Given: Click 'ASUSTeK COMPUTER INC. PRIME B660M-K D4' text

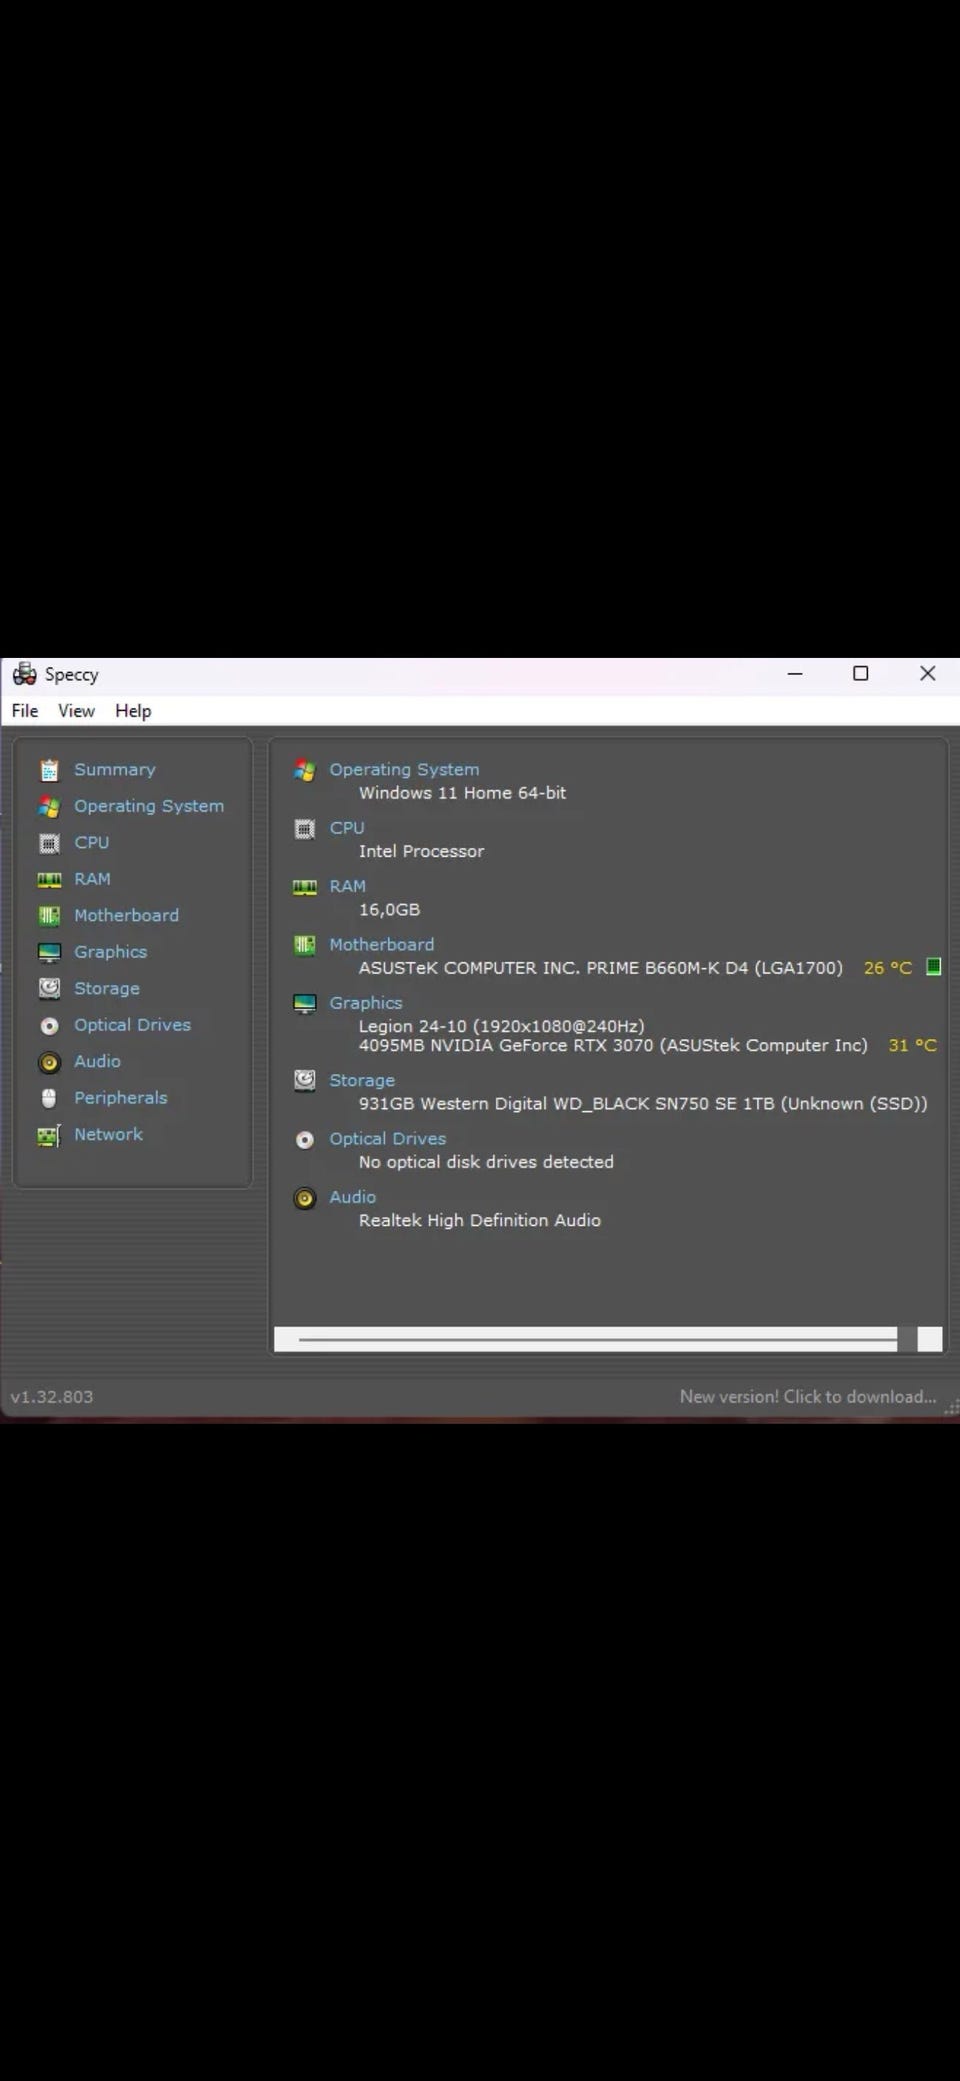Looking at the screenshot, I should [553, 968].
